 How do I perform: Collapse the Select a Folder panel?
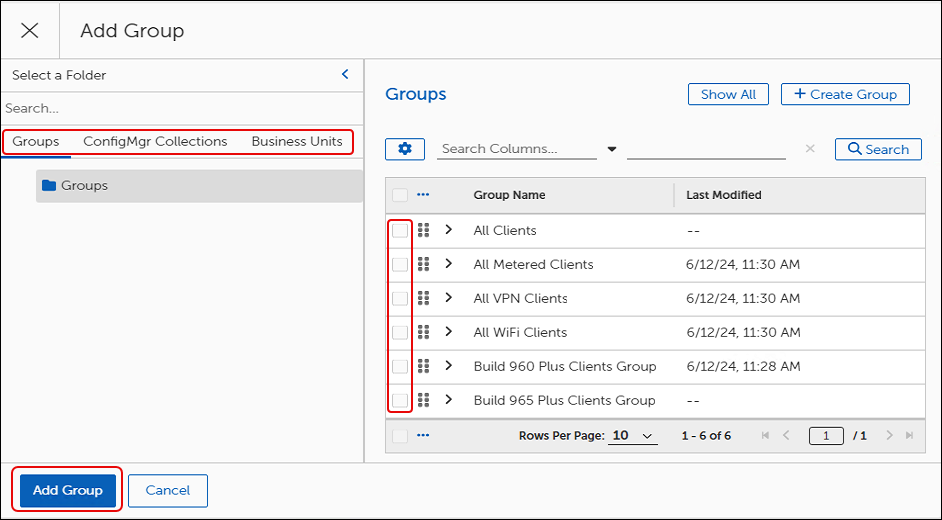345,74
